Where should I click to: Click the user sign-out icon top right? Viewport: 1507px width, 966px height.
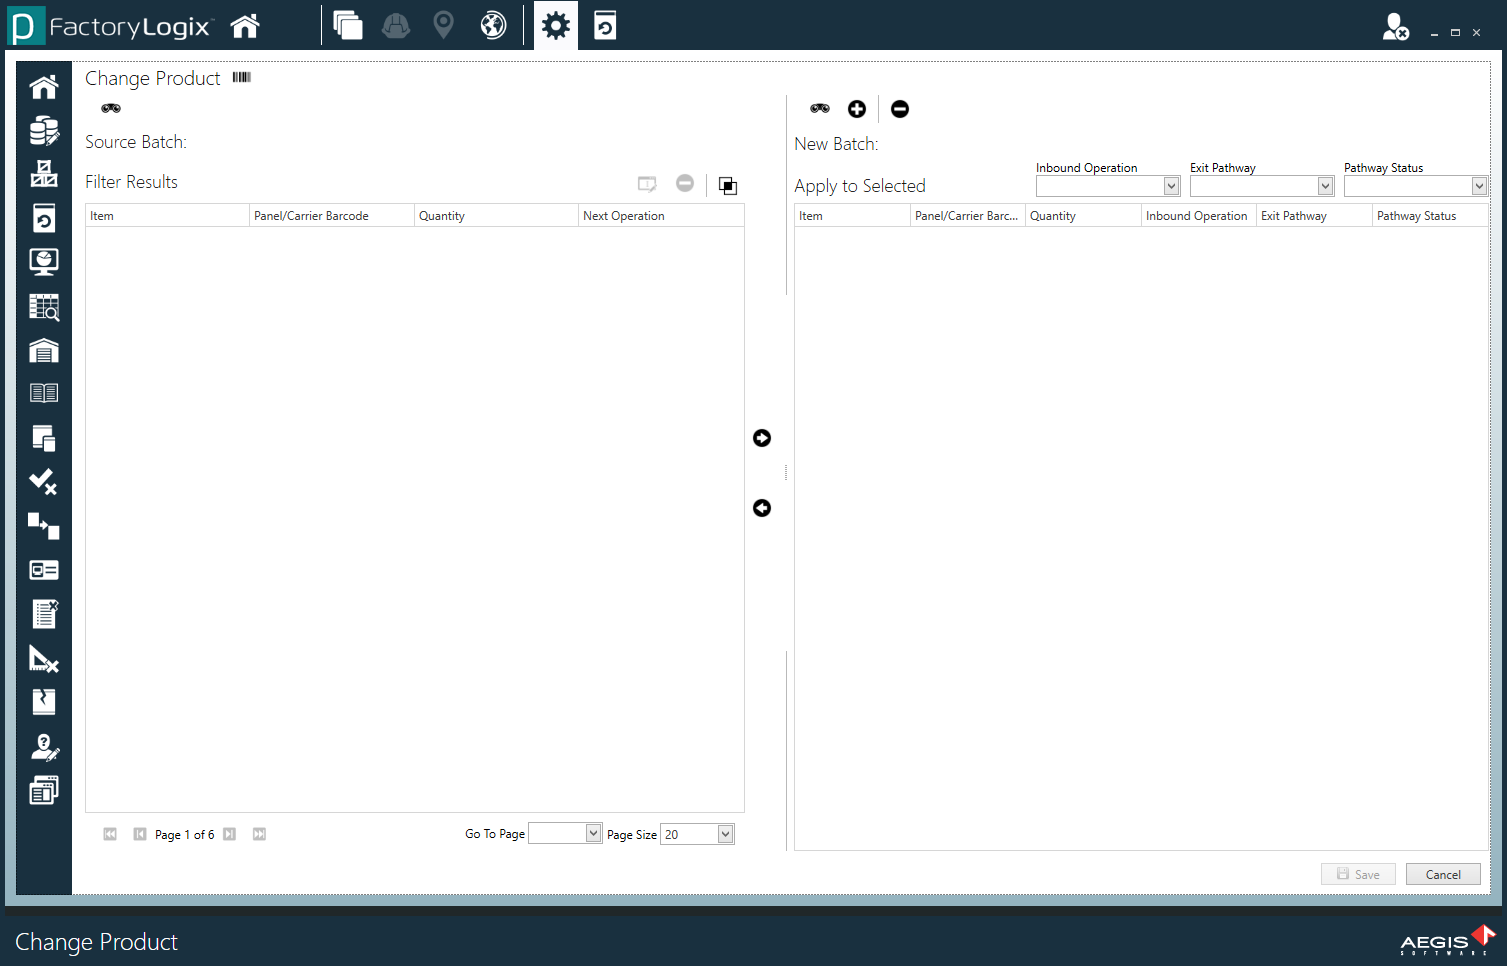(1396, 27)
